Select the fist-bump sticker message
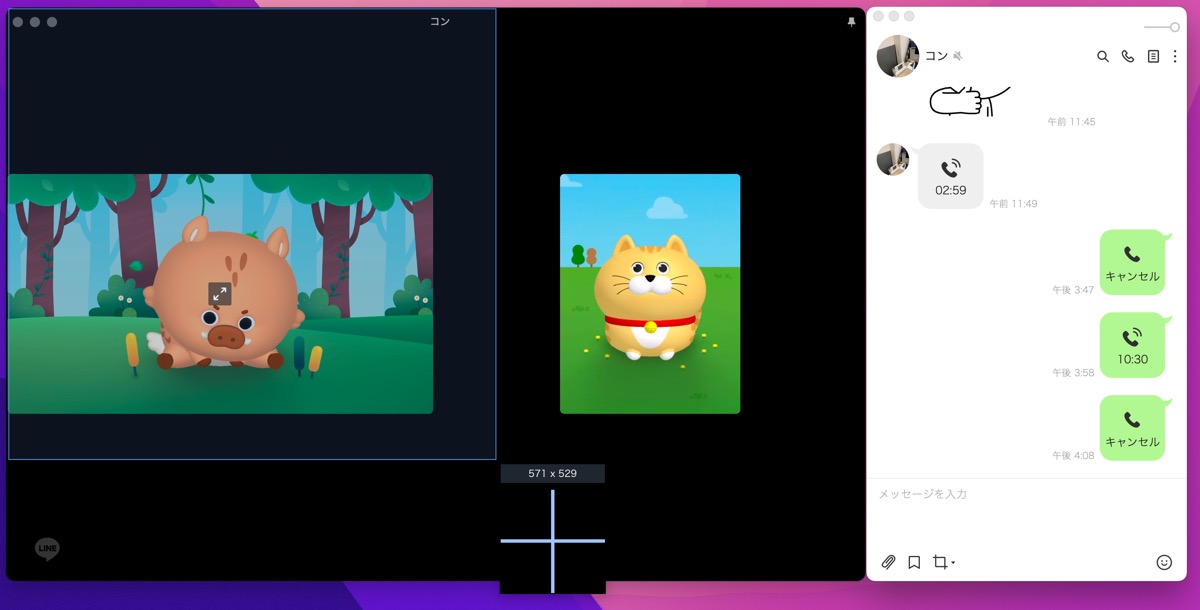Viewport: 1200px width, 610px height. click(x=966, y=97)
